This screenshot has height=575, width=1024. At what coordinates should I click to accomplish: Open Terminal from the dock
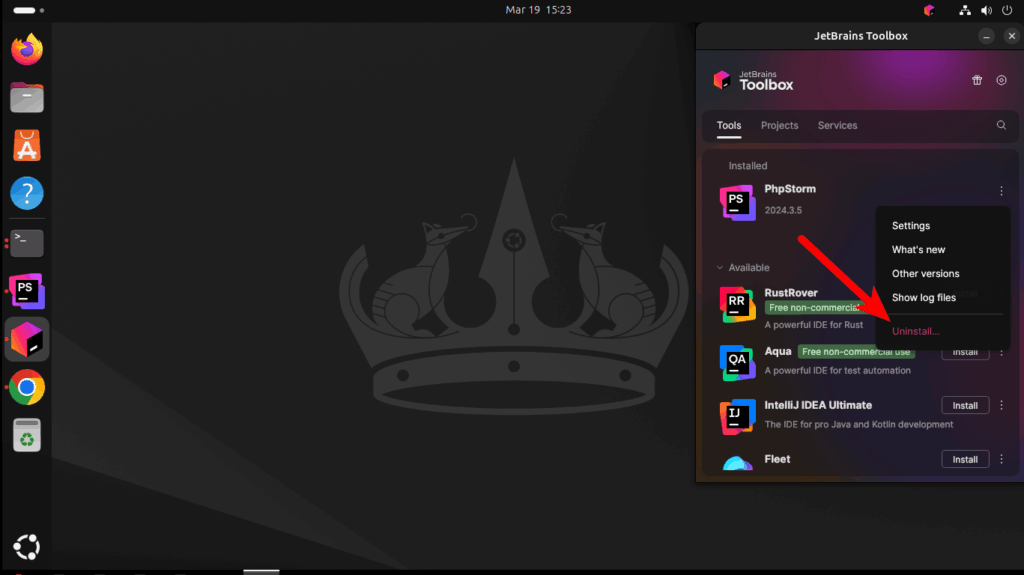coord(27,242)
